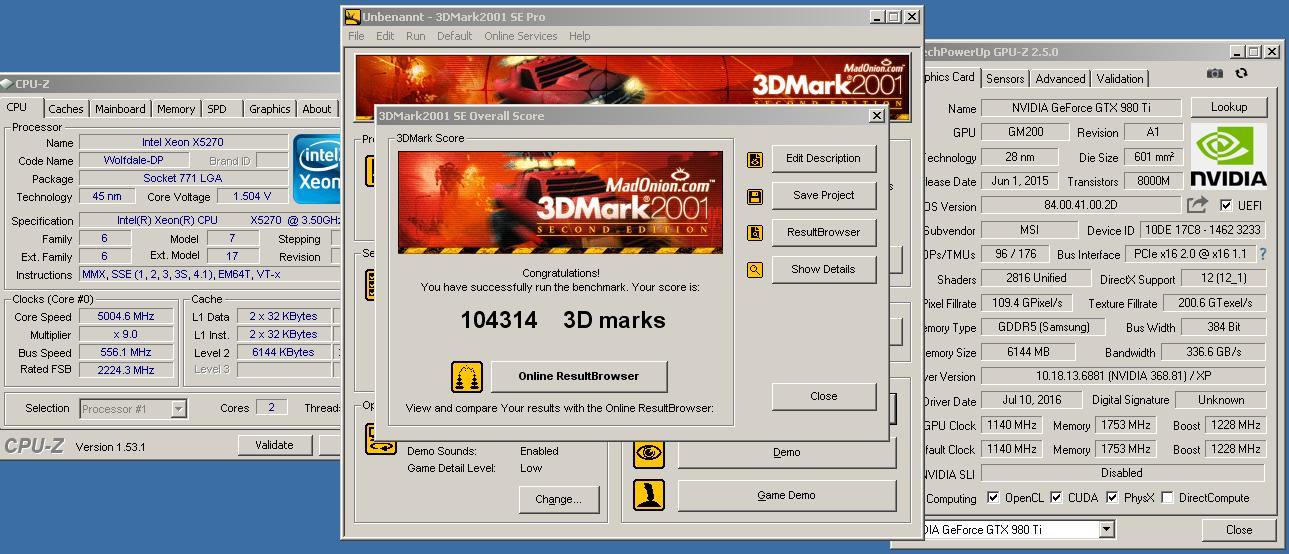Open the GPU selection dropdown in GPU-Z

coord(1106,530)
